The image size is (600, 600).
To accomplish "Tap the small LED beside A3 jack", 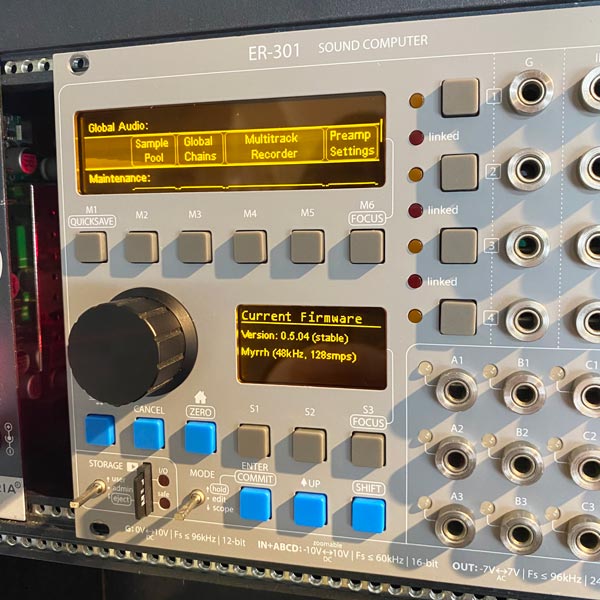I will tap(424, 502).
